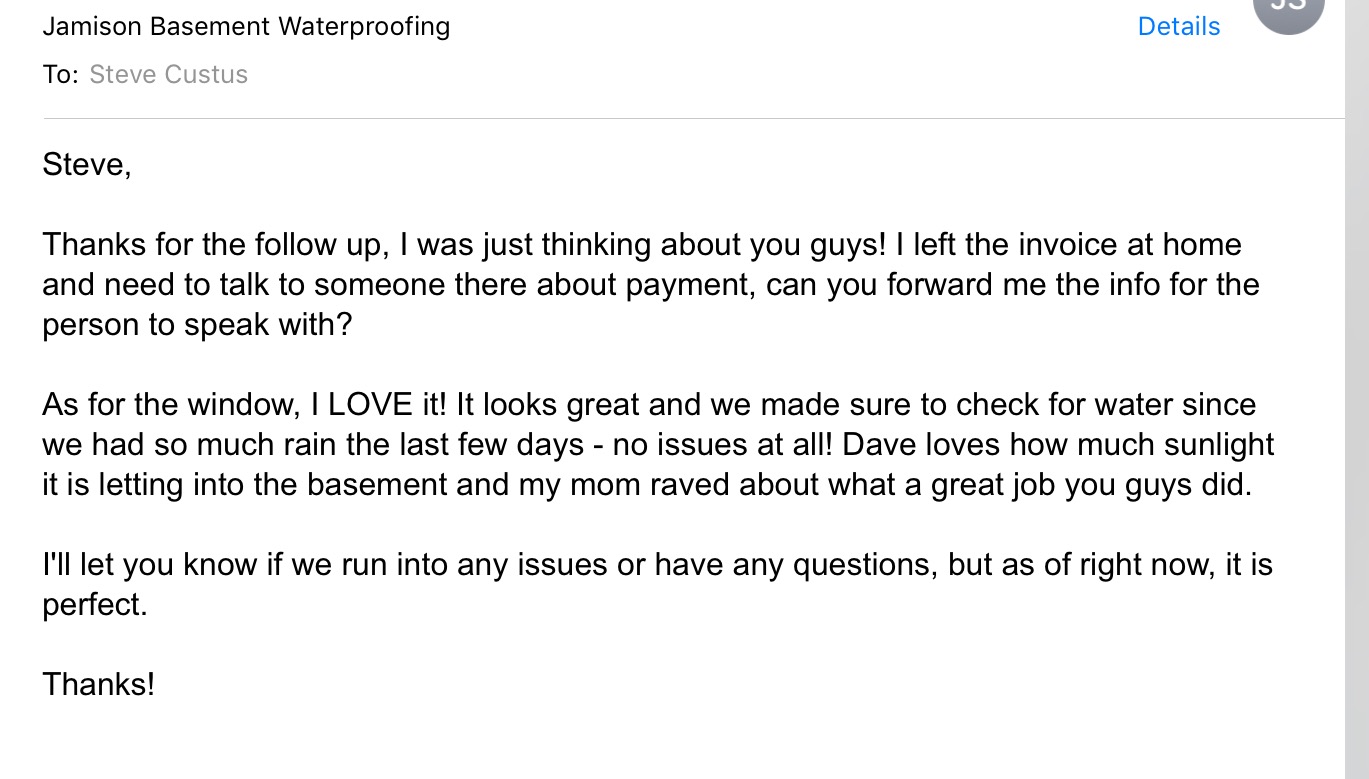Screen dimensions: 1369x779
Task: Click the word "perfect." ending the message
Action: click(x=94, y=606)
